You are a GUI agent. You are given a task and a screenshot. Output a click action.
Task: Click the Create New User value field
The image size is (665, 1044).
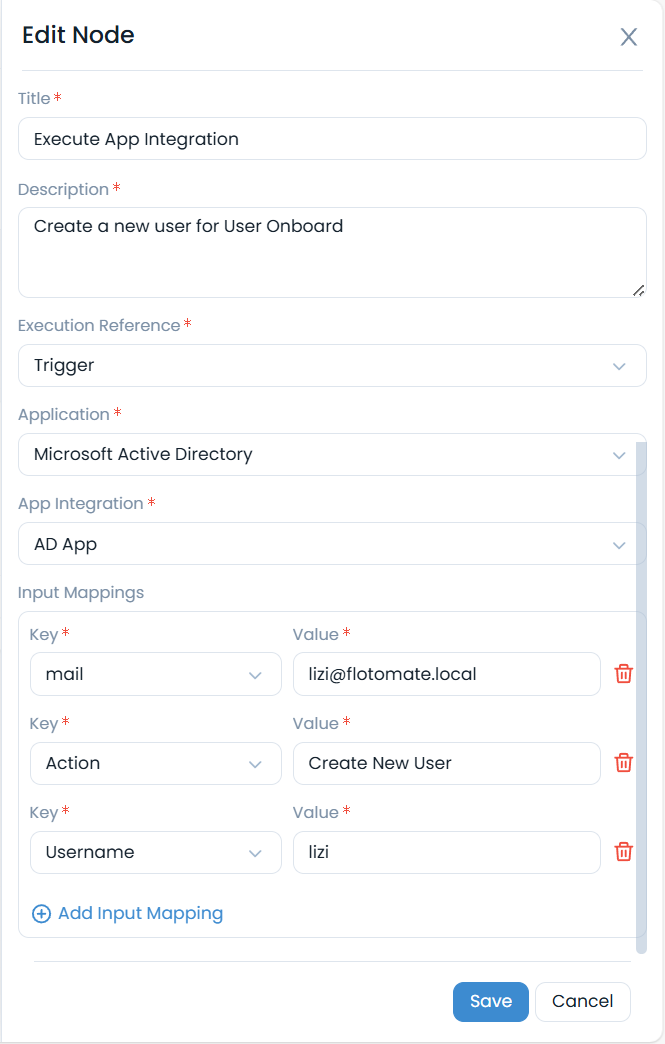446,763
